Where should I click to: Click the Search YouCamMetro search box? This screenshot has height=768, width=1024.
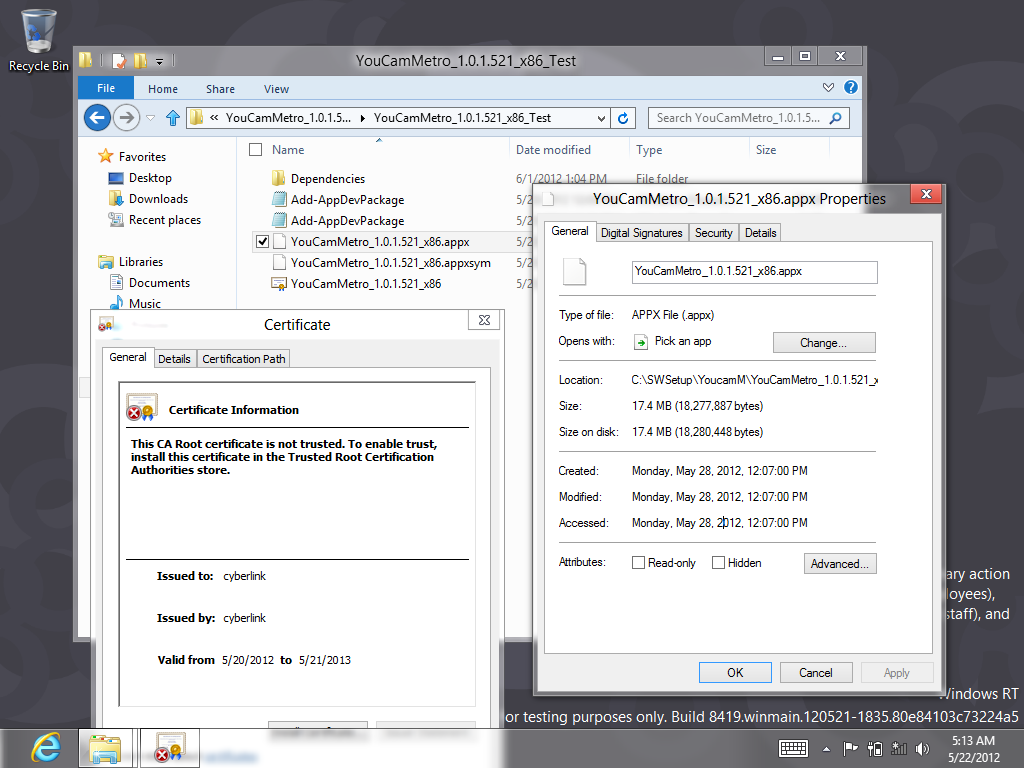coord(740,118)
